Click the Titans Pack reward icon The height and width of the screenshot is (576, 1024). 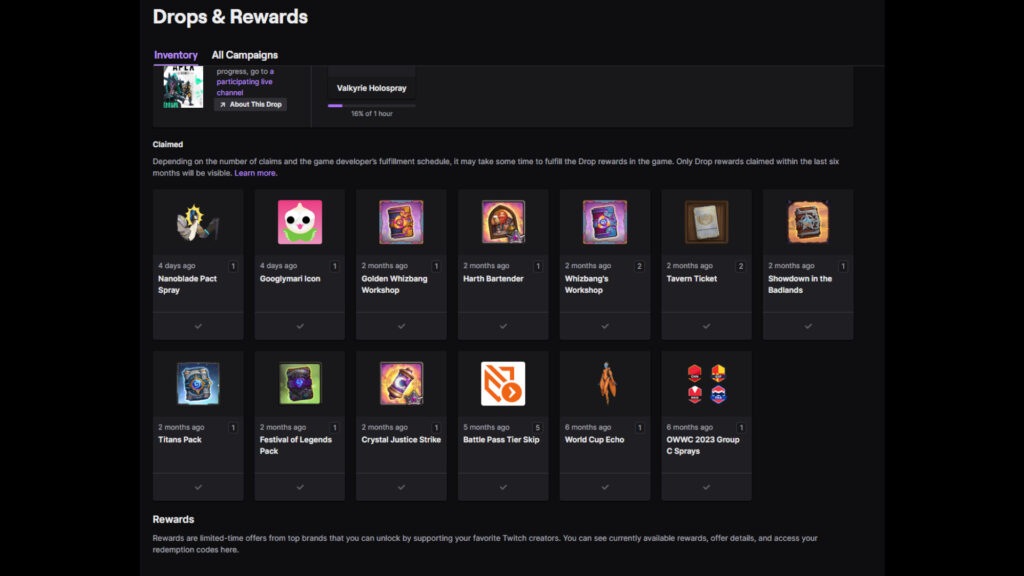tap(197, 383)
